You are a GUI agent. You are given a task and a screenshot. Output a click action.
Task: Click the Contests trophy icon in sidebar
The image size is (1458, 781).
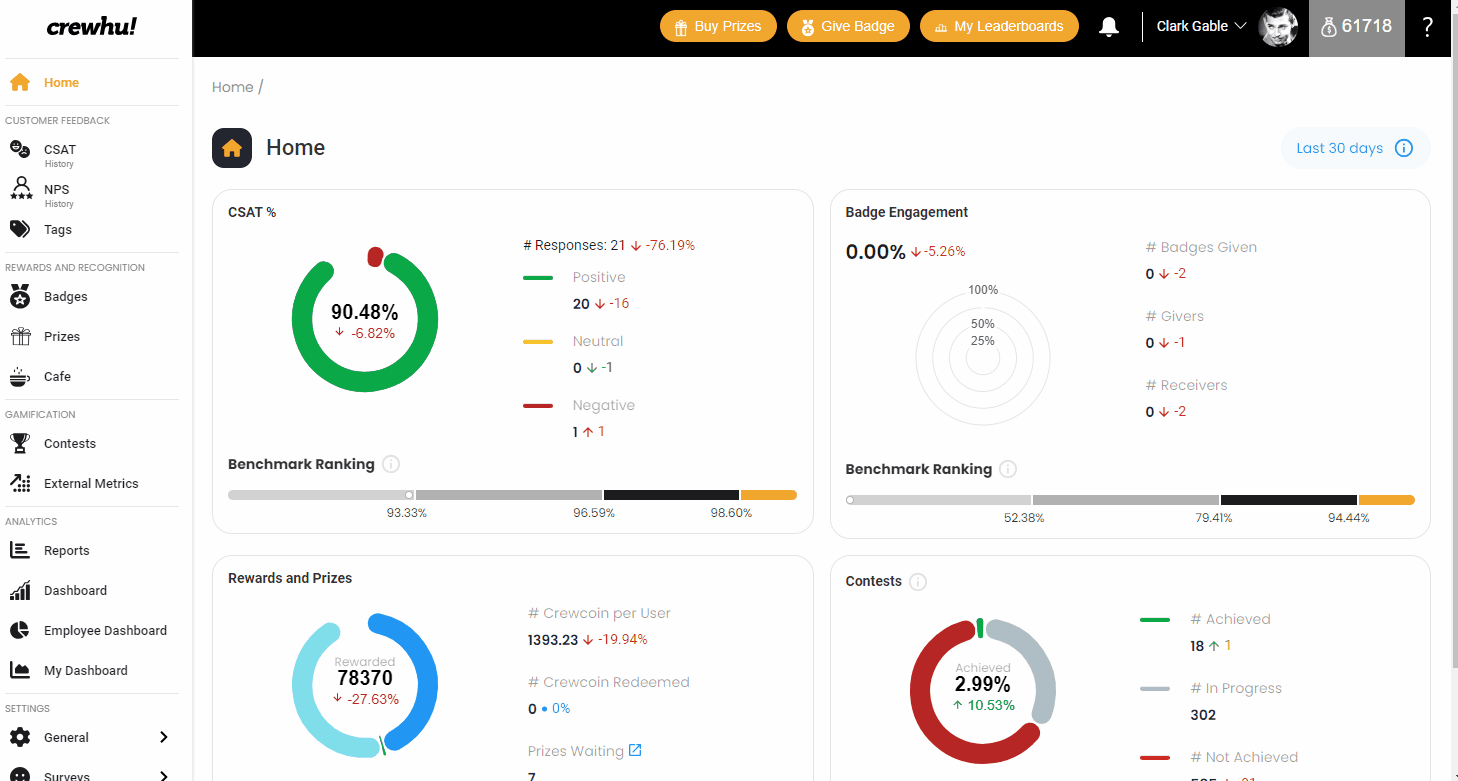pos(20,443)
